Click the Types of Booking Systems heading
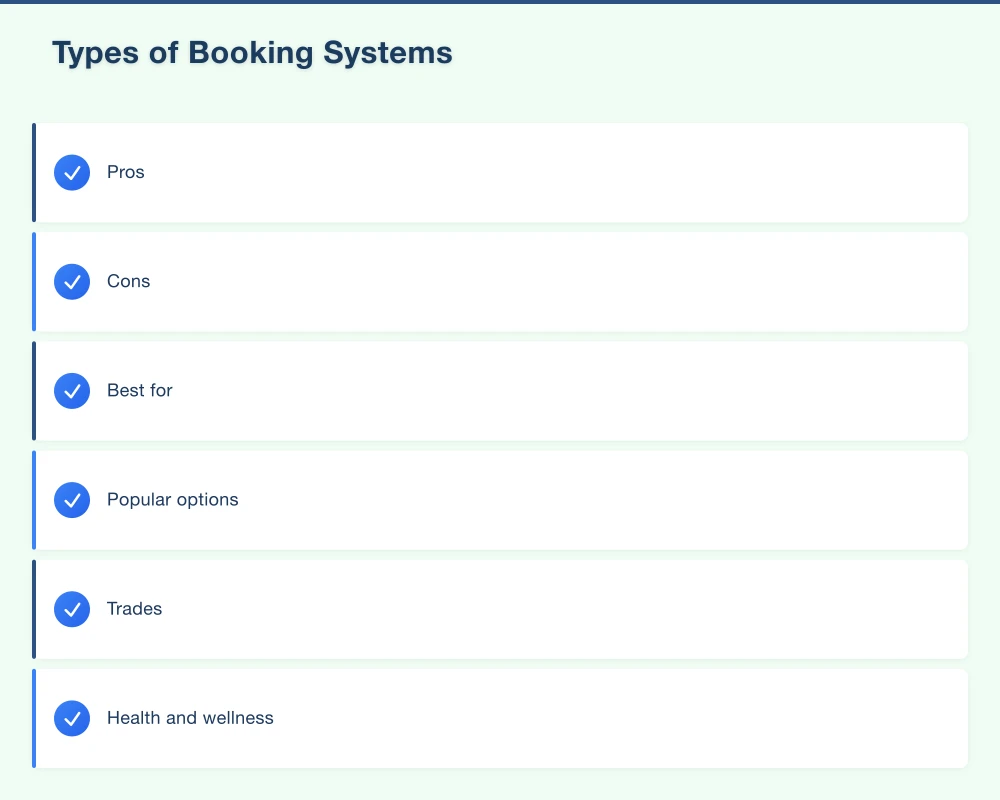Viewport: 1000px width, 800px height. (252, 53)
